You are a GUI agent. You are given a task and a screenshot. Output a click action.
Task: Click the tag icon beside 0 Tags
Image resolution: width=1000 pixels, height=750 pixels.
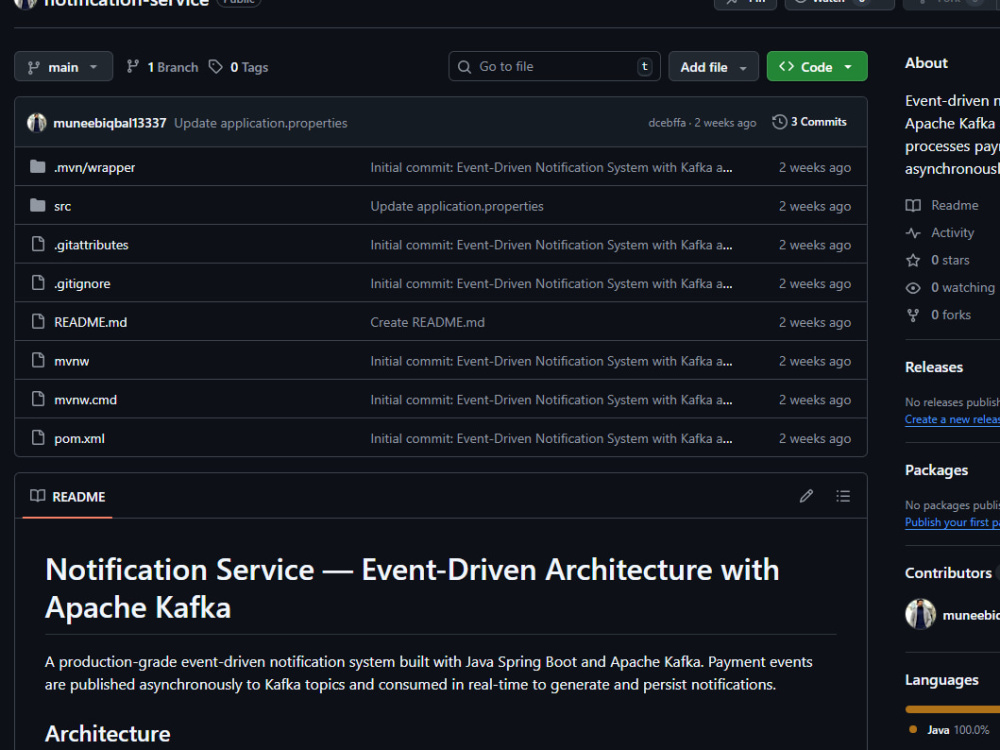216,66
